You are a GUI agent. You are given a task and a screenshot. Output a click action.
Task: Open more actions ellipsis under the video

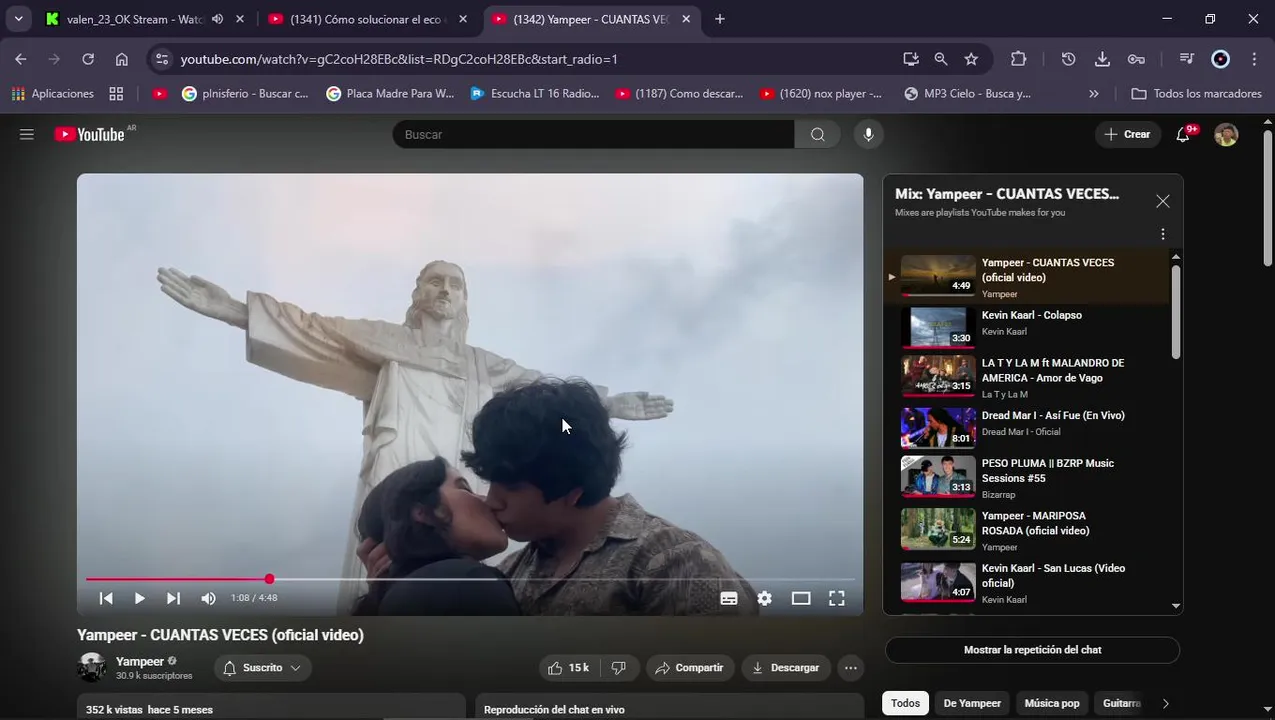tap(851, 668)
